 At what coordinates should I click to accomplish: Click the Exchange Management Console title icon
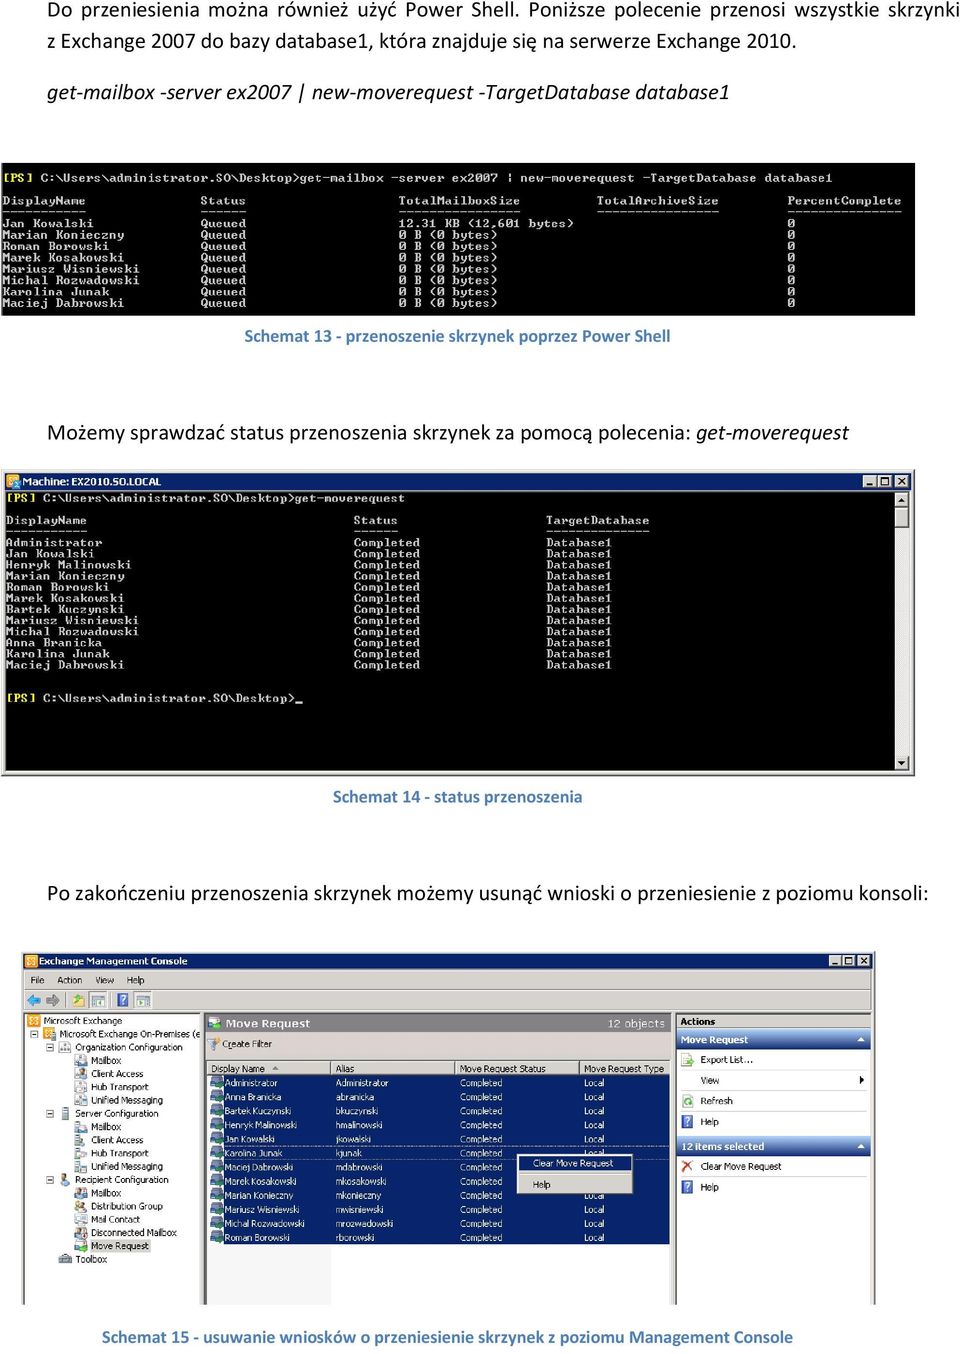click(31, 961)
